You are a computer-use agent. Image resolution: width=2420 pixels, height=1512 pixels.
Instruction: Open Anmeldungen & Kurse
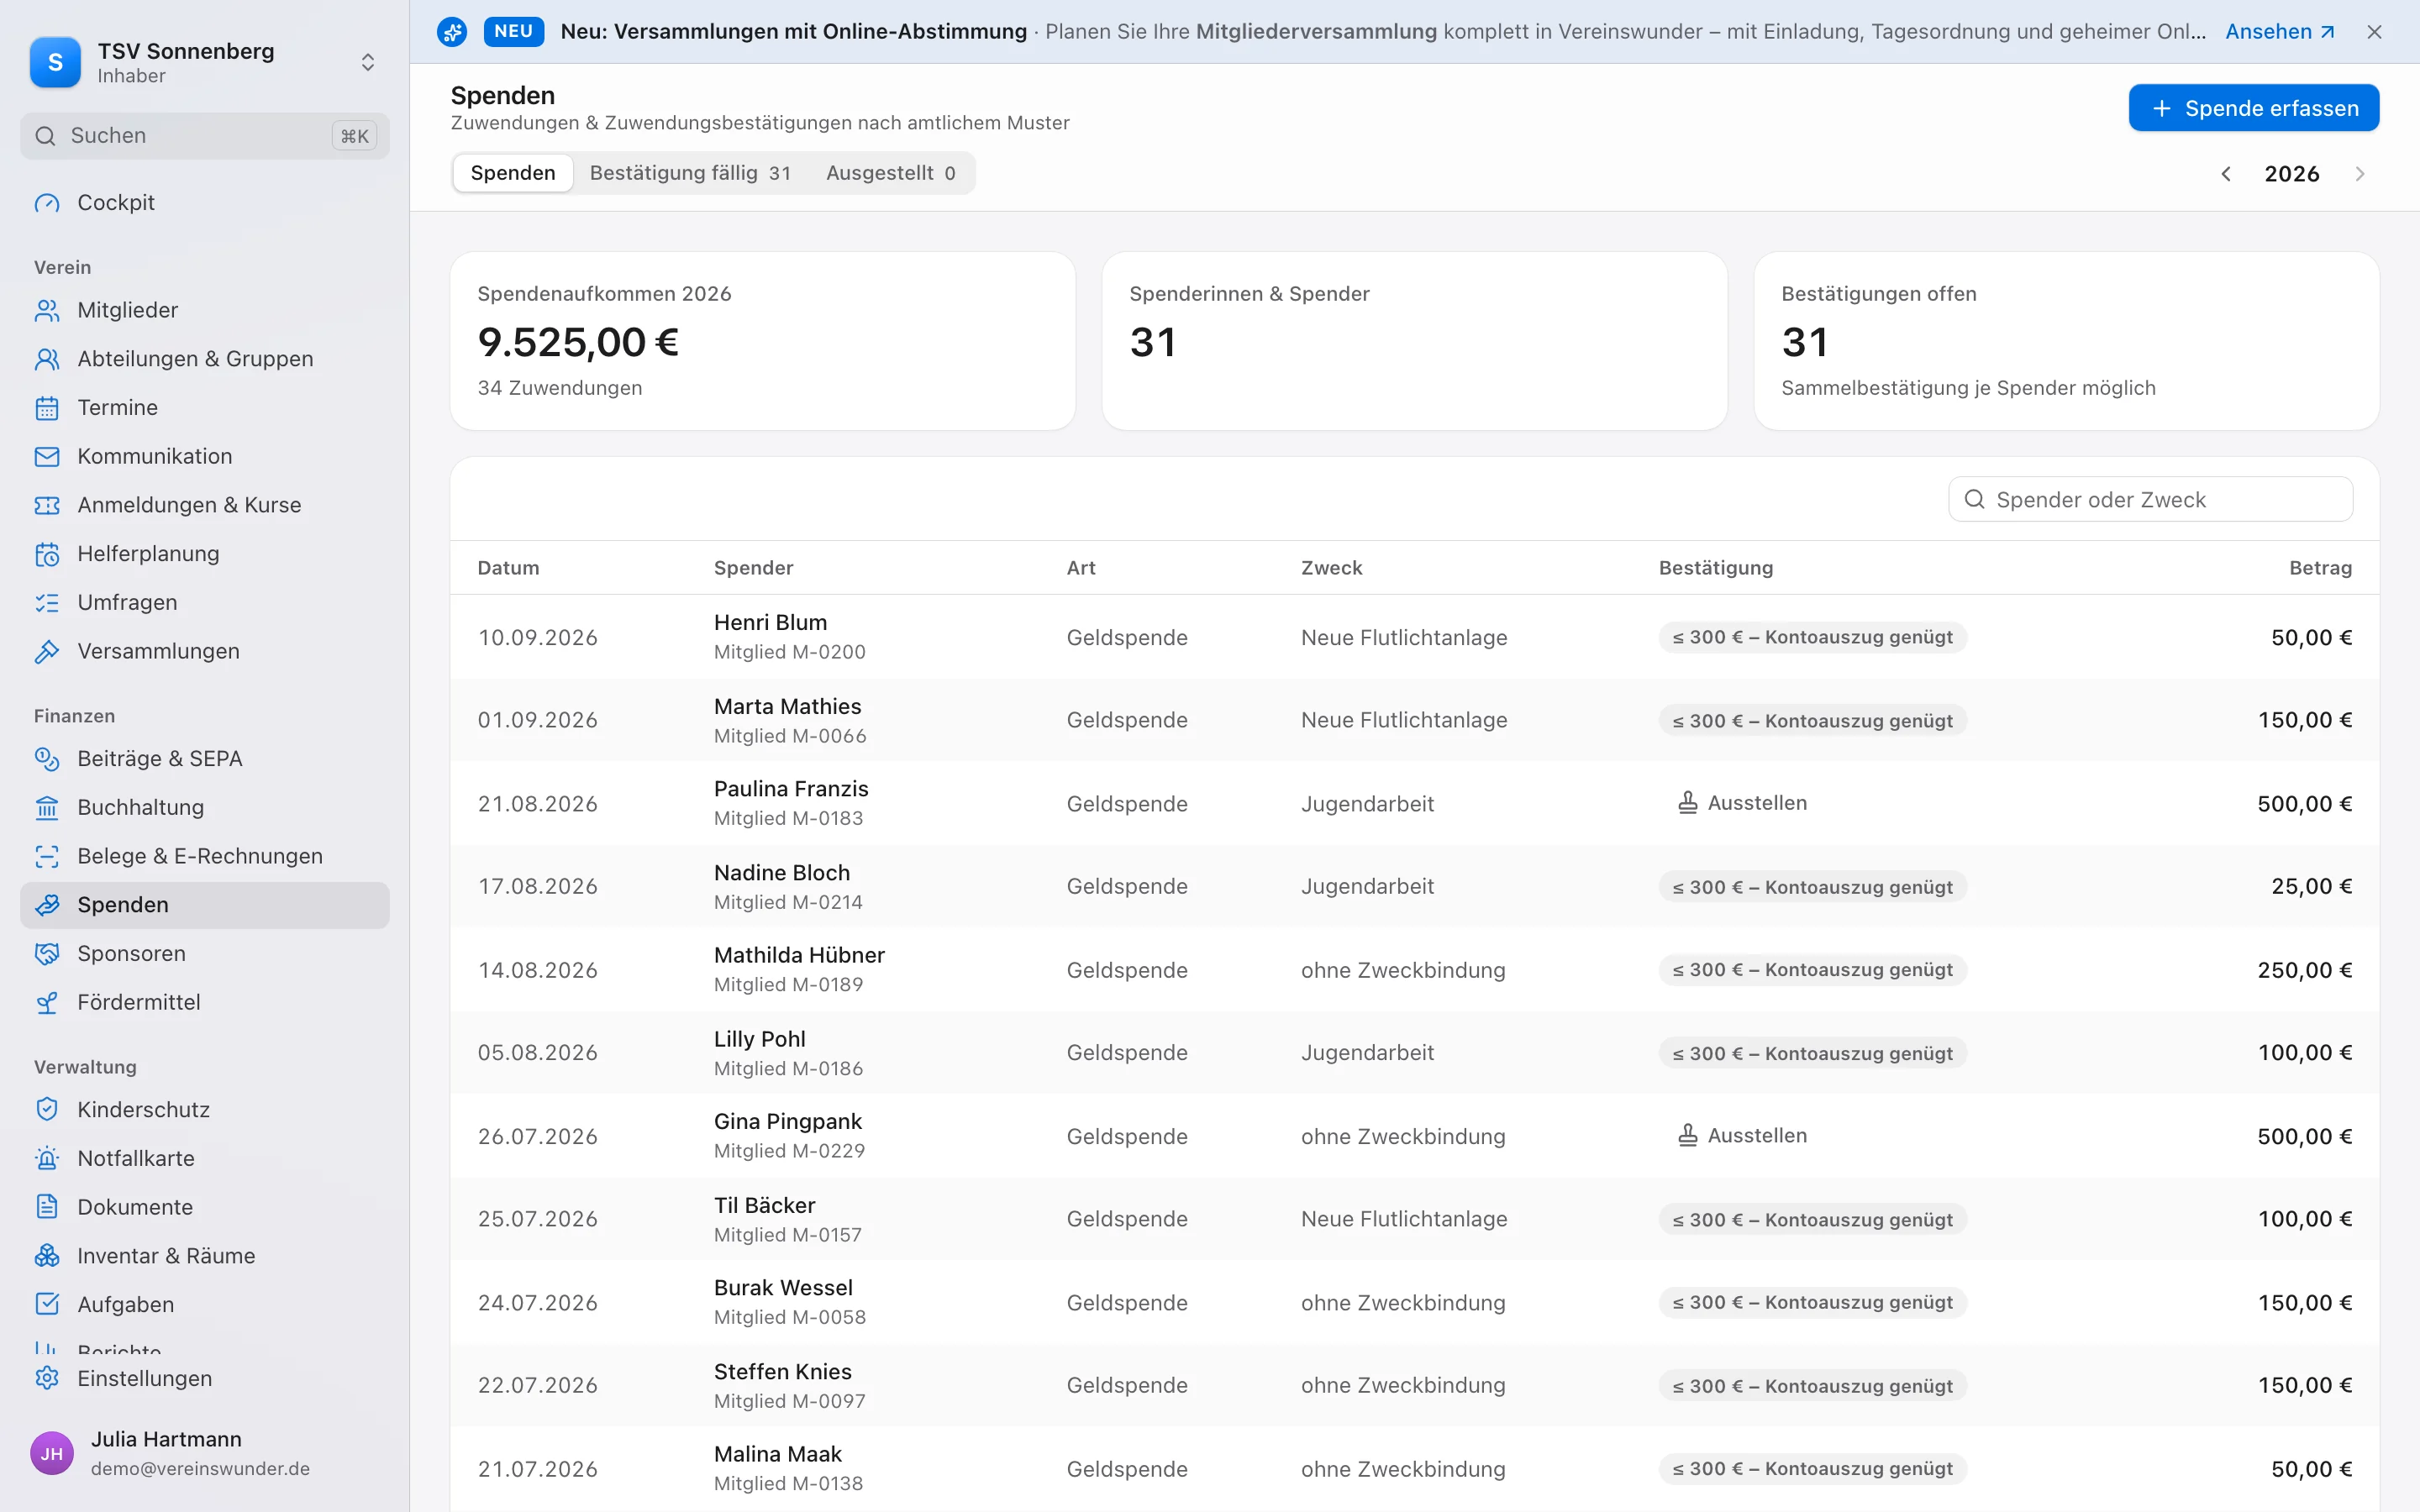click(204, 505)
